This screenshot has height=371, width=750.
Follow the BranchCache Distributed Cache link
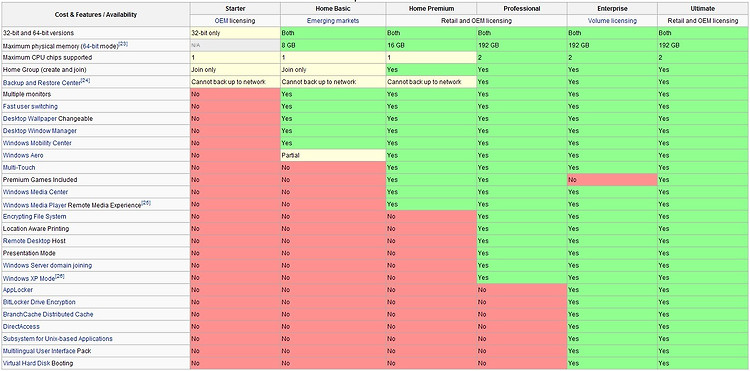point(48,315)
